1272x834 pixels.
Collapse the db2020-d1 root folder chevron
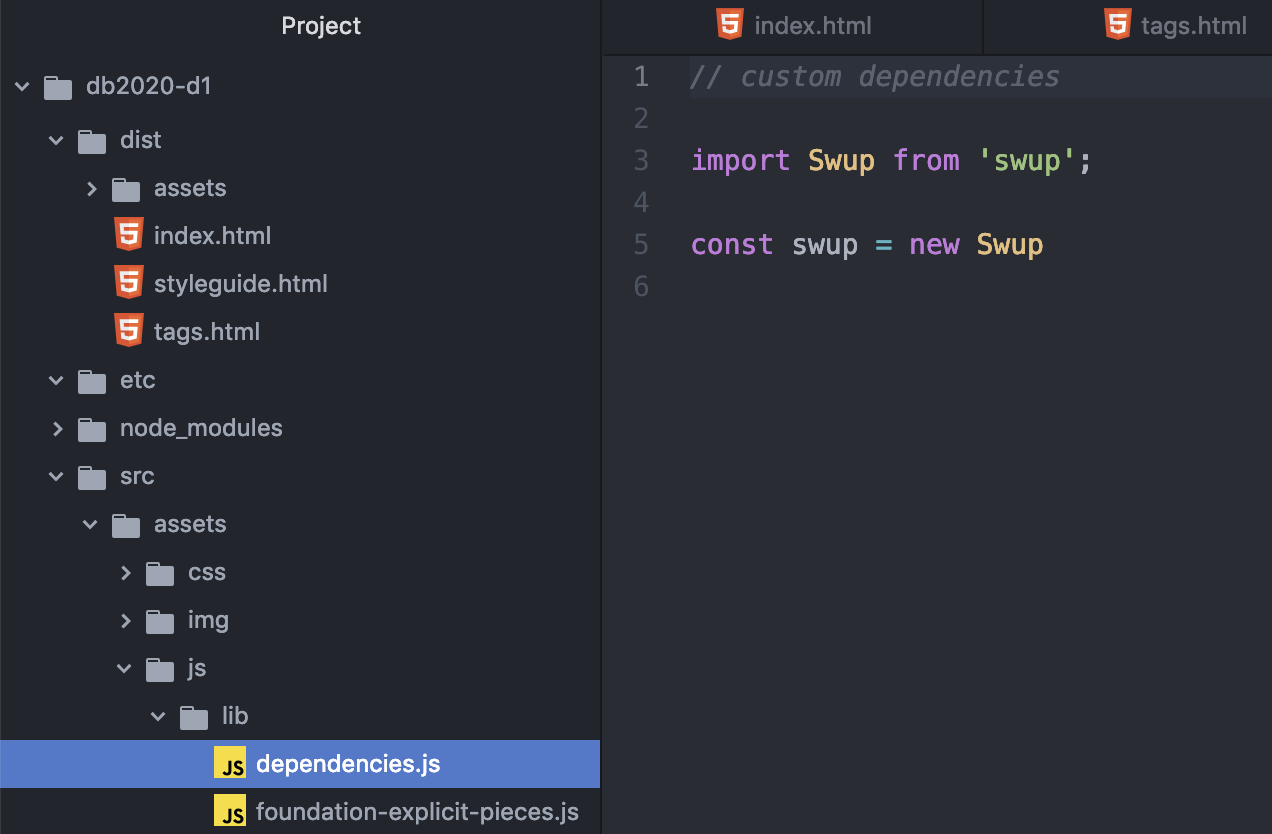tap(23, 87)
